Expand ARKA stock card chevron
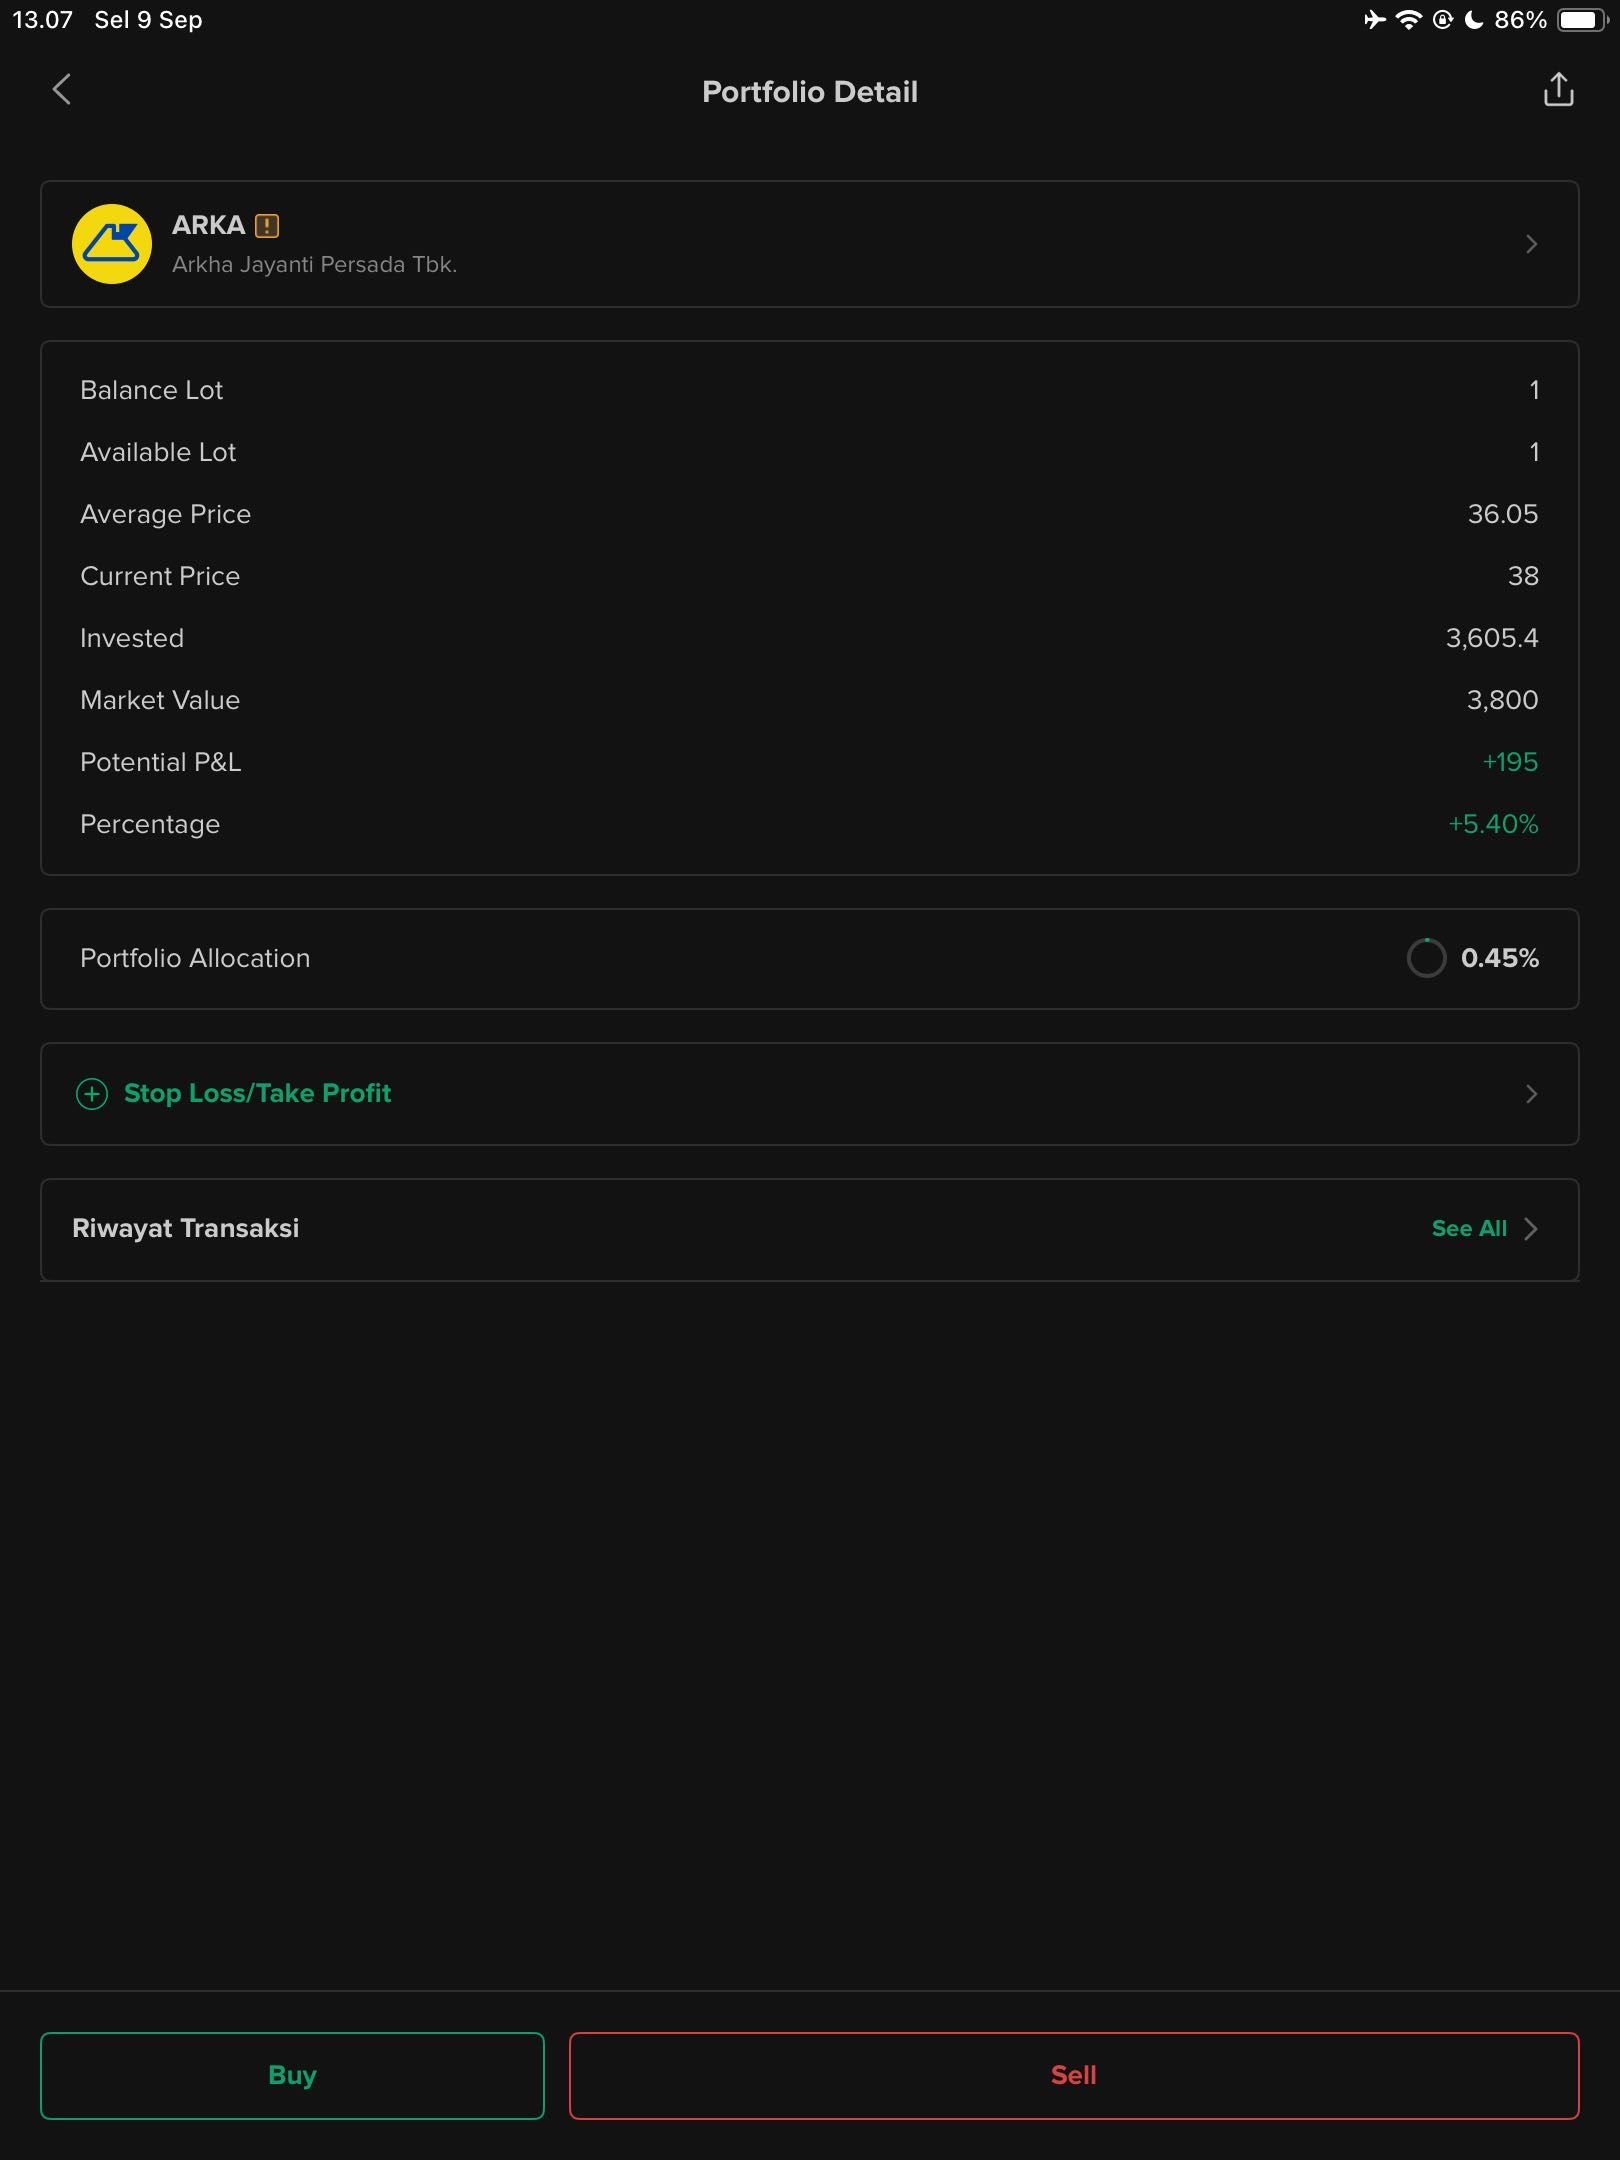Image resolution: width=1620 pixels, height=2160 pixels. tap(1531, 244)
